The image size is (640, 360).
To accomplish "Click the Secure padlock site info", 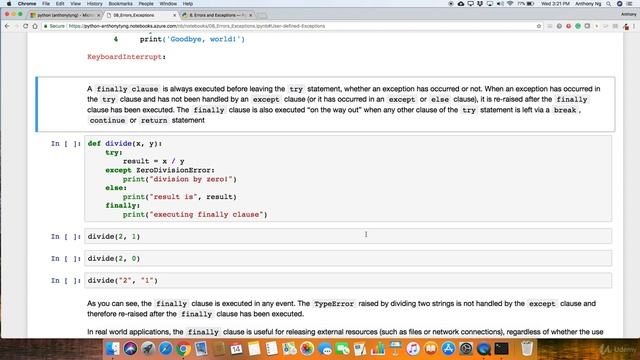I will tap(55, 26).
